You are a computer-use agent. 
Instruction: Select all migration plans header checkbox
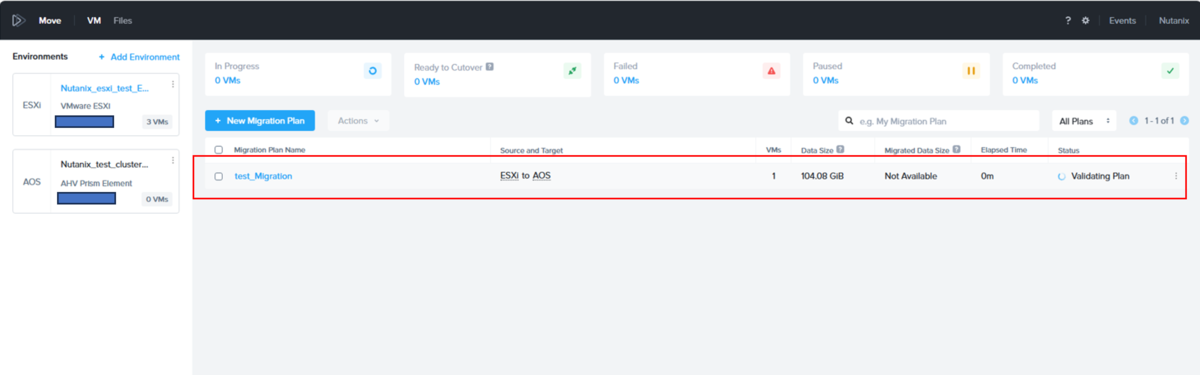(219, 150)
